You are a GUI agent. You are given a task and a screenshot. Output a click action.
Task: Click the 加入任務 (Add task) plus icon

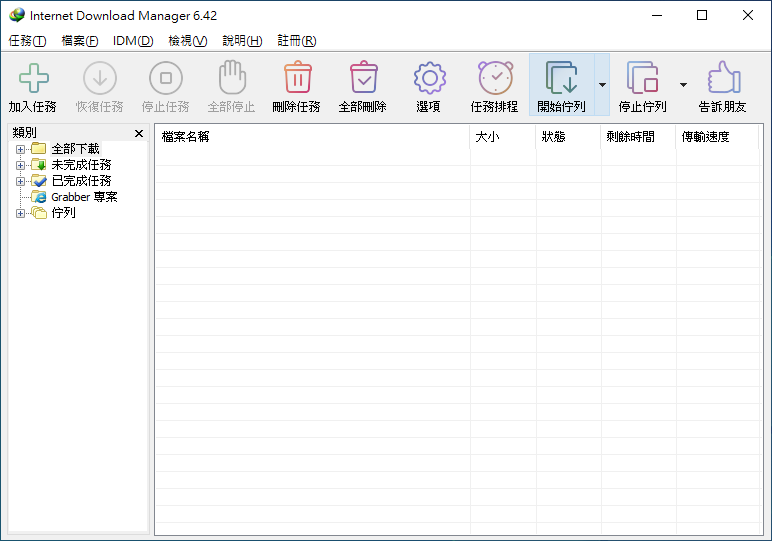pos(33,78)
